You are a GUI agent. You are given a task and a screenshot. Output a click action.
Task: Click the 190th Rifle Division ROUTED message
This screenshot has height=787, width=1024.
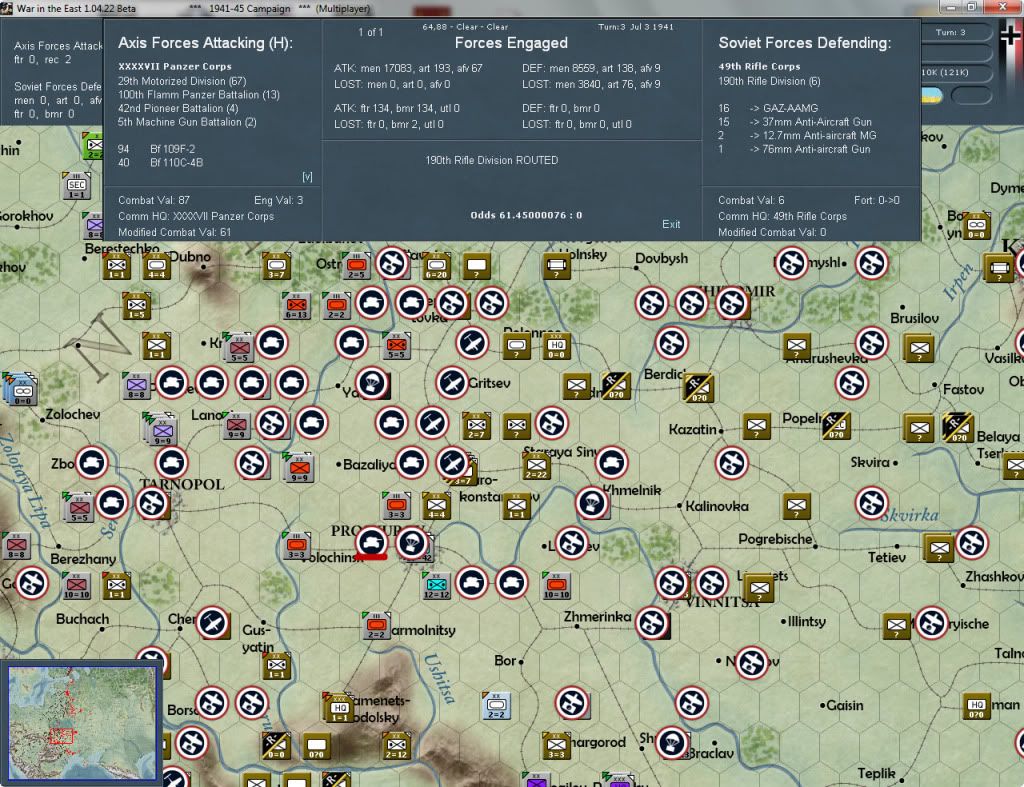point(492,160)
